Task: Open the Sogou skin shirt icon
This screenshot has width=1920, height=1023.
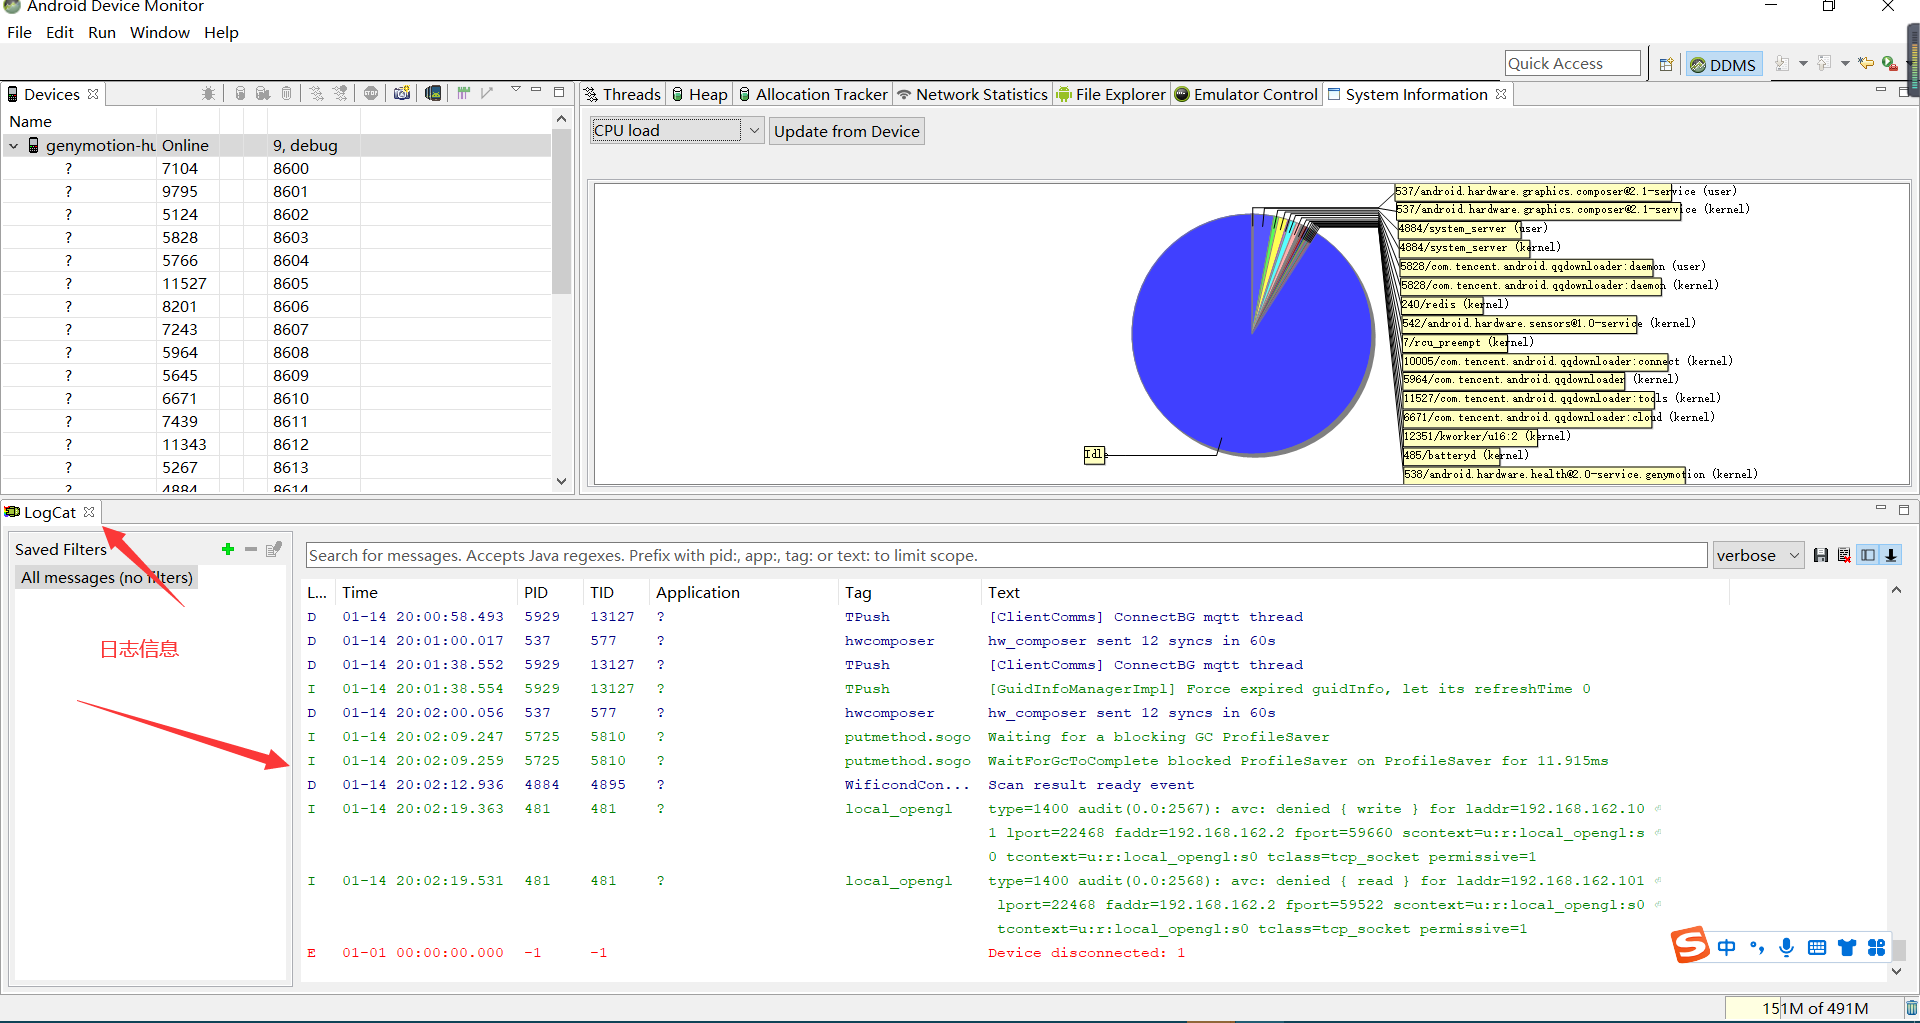Action: (1847, 947)
